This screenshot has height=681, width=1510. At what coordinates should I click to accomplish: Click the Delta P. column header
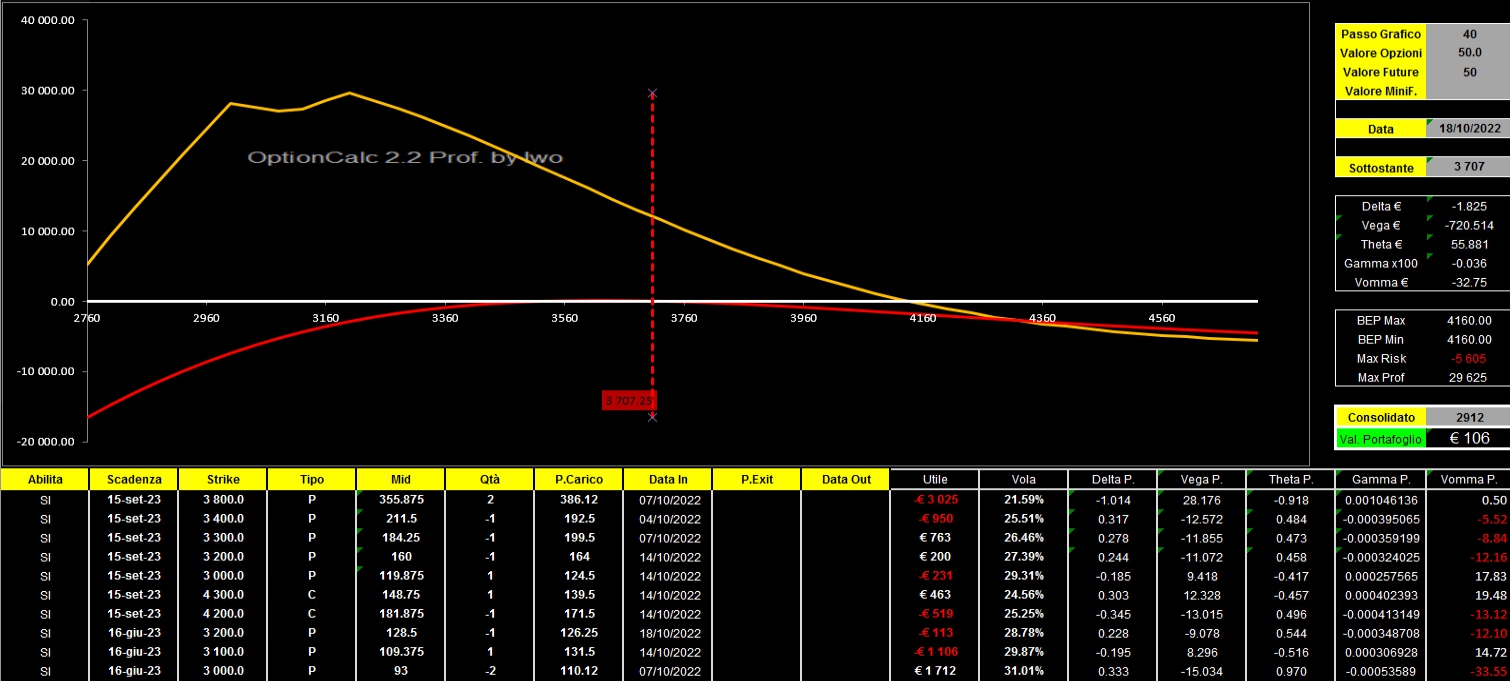tap(1113, 479)
